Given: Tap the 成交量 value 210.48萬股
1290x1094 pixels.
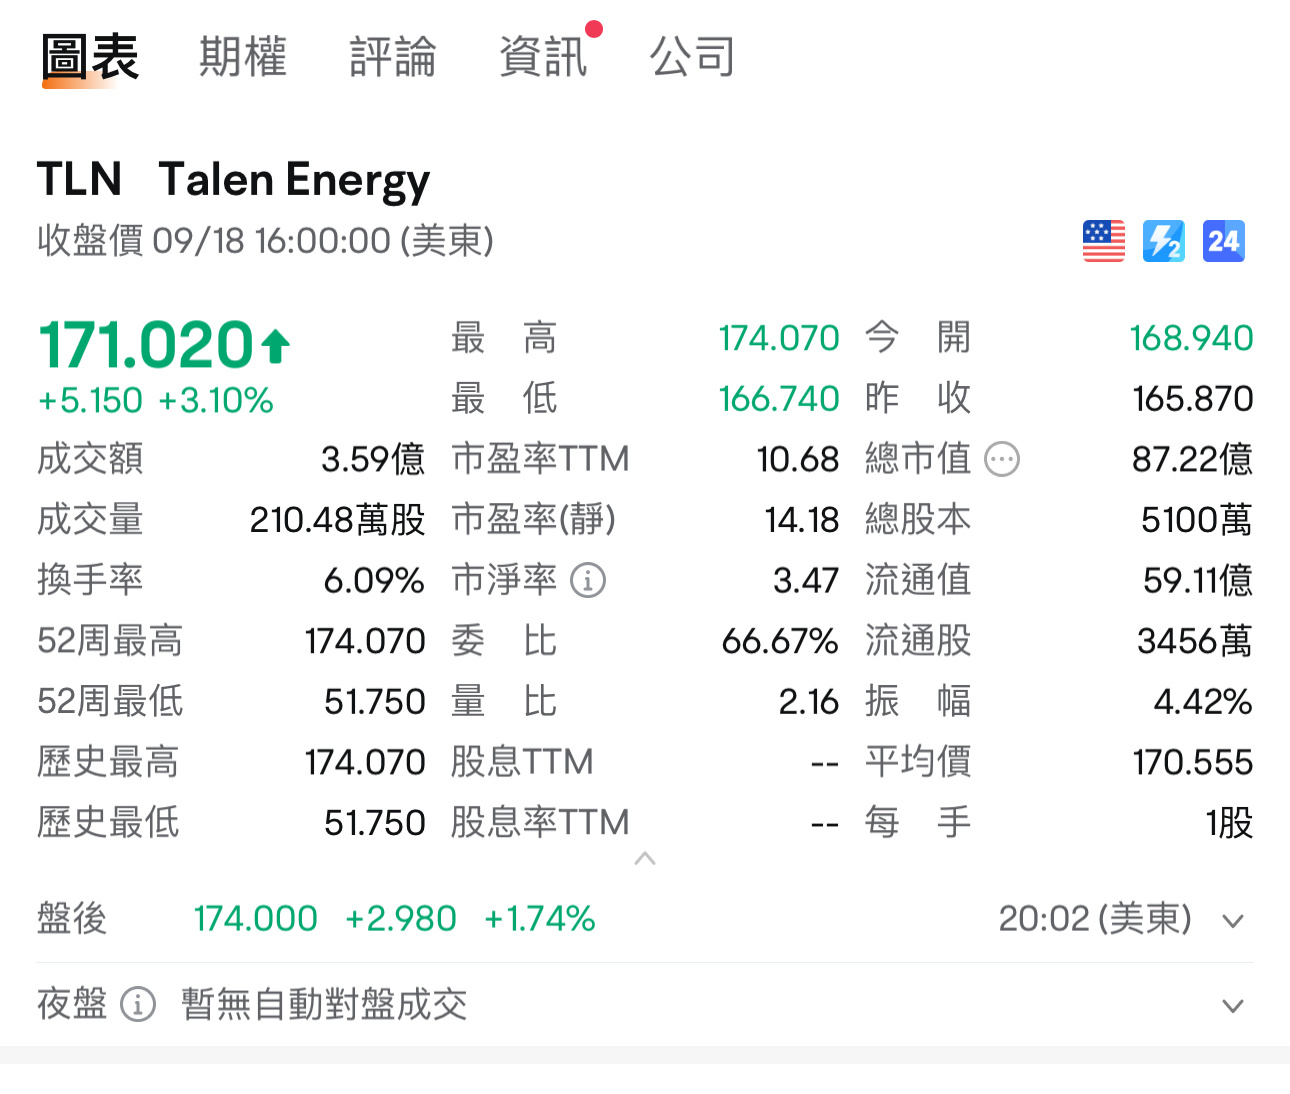Looking at the screenshot, I should pyautogui.click(x=338, y=520).
